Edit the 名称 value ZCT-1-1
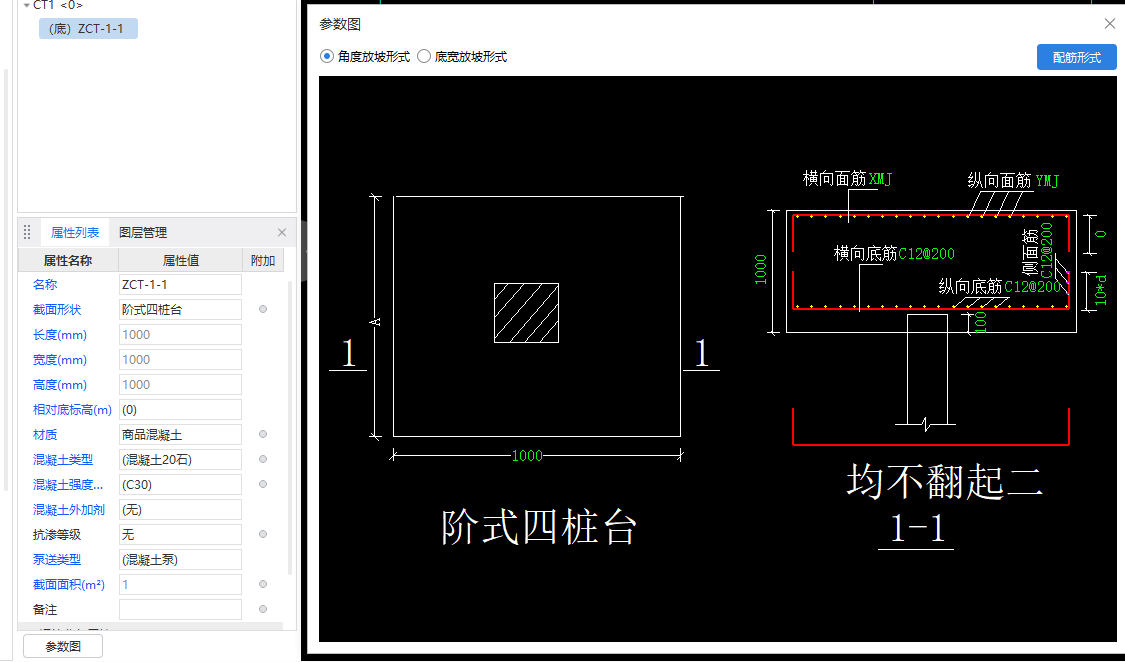Screen dimensions: 1125x662 coord(180,285)
